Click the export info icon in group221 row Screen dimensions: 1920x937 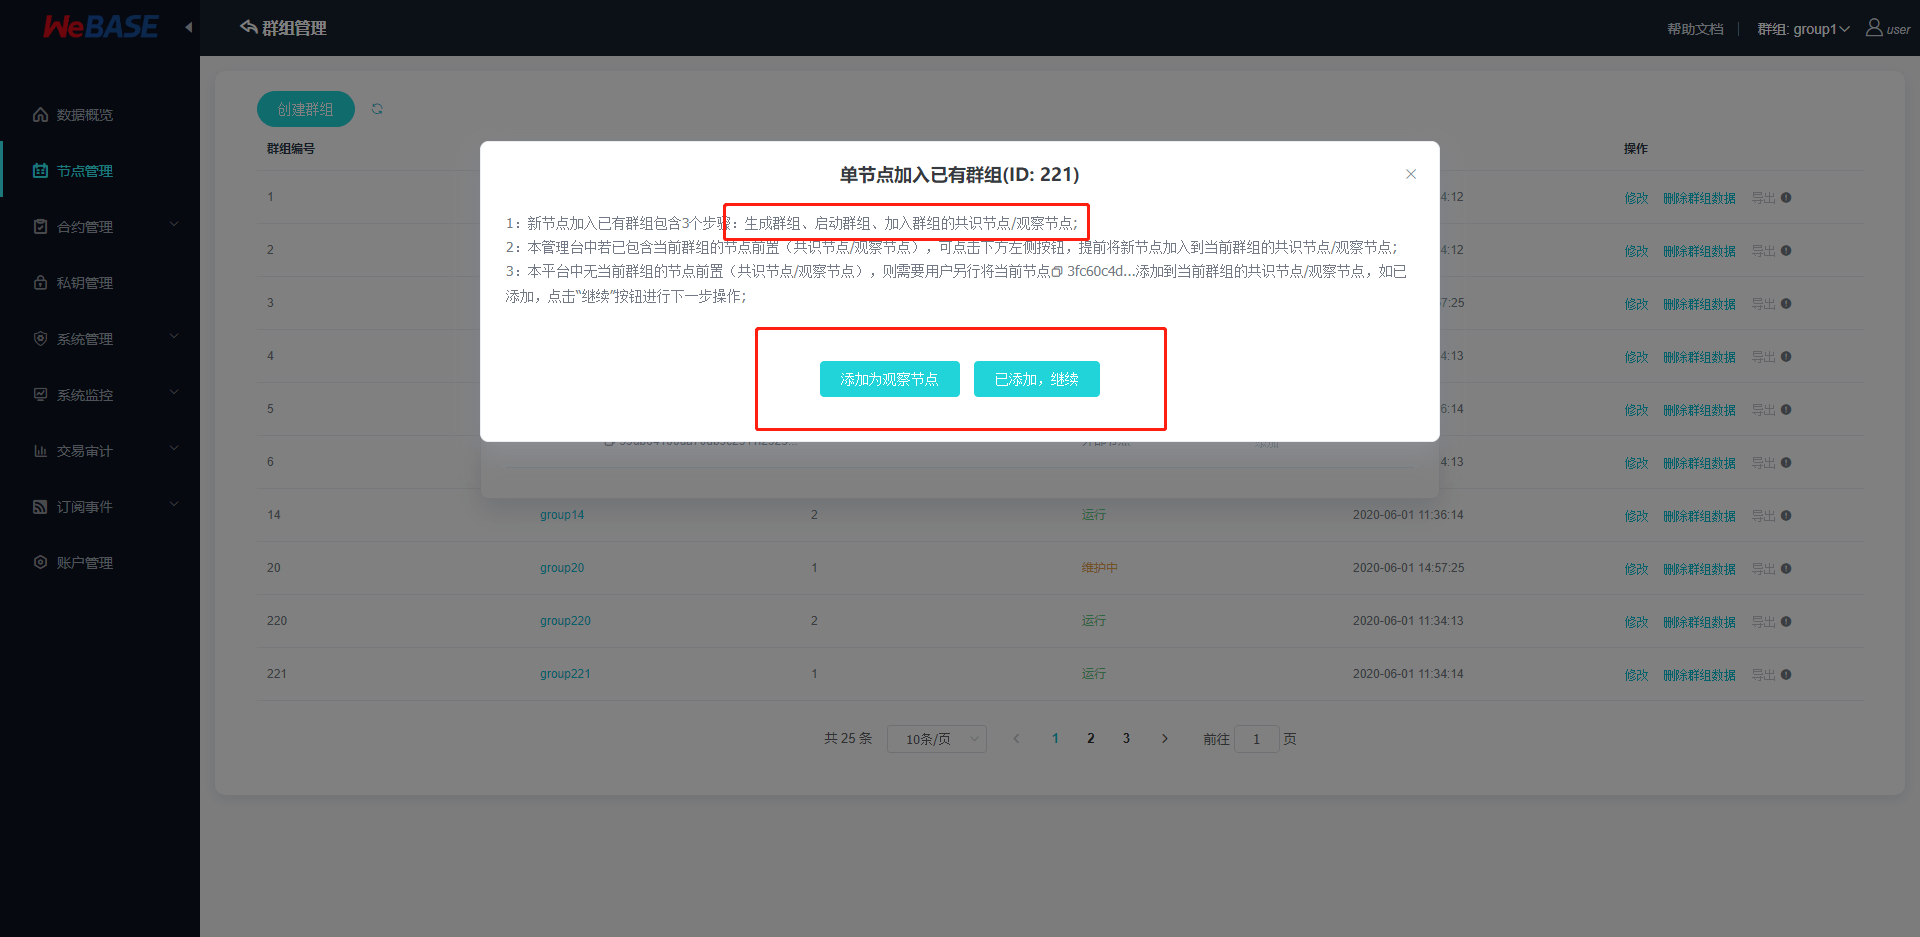(1786, 674)
